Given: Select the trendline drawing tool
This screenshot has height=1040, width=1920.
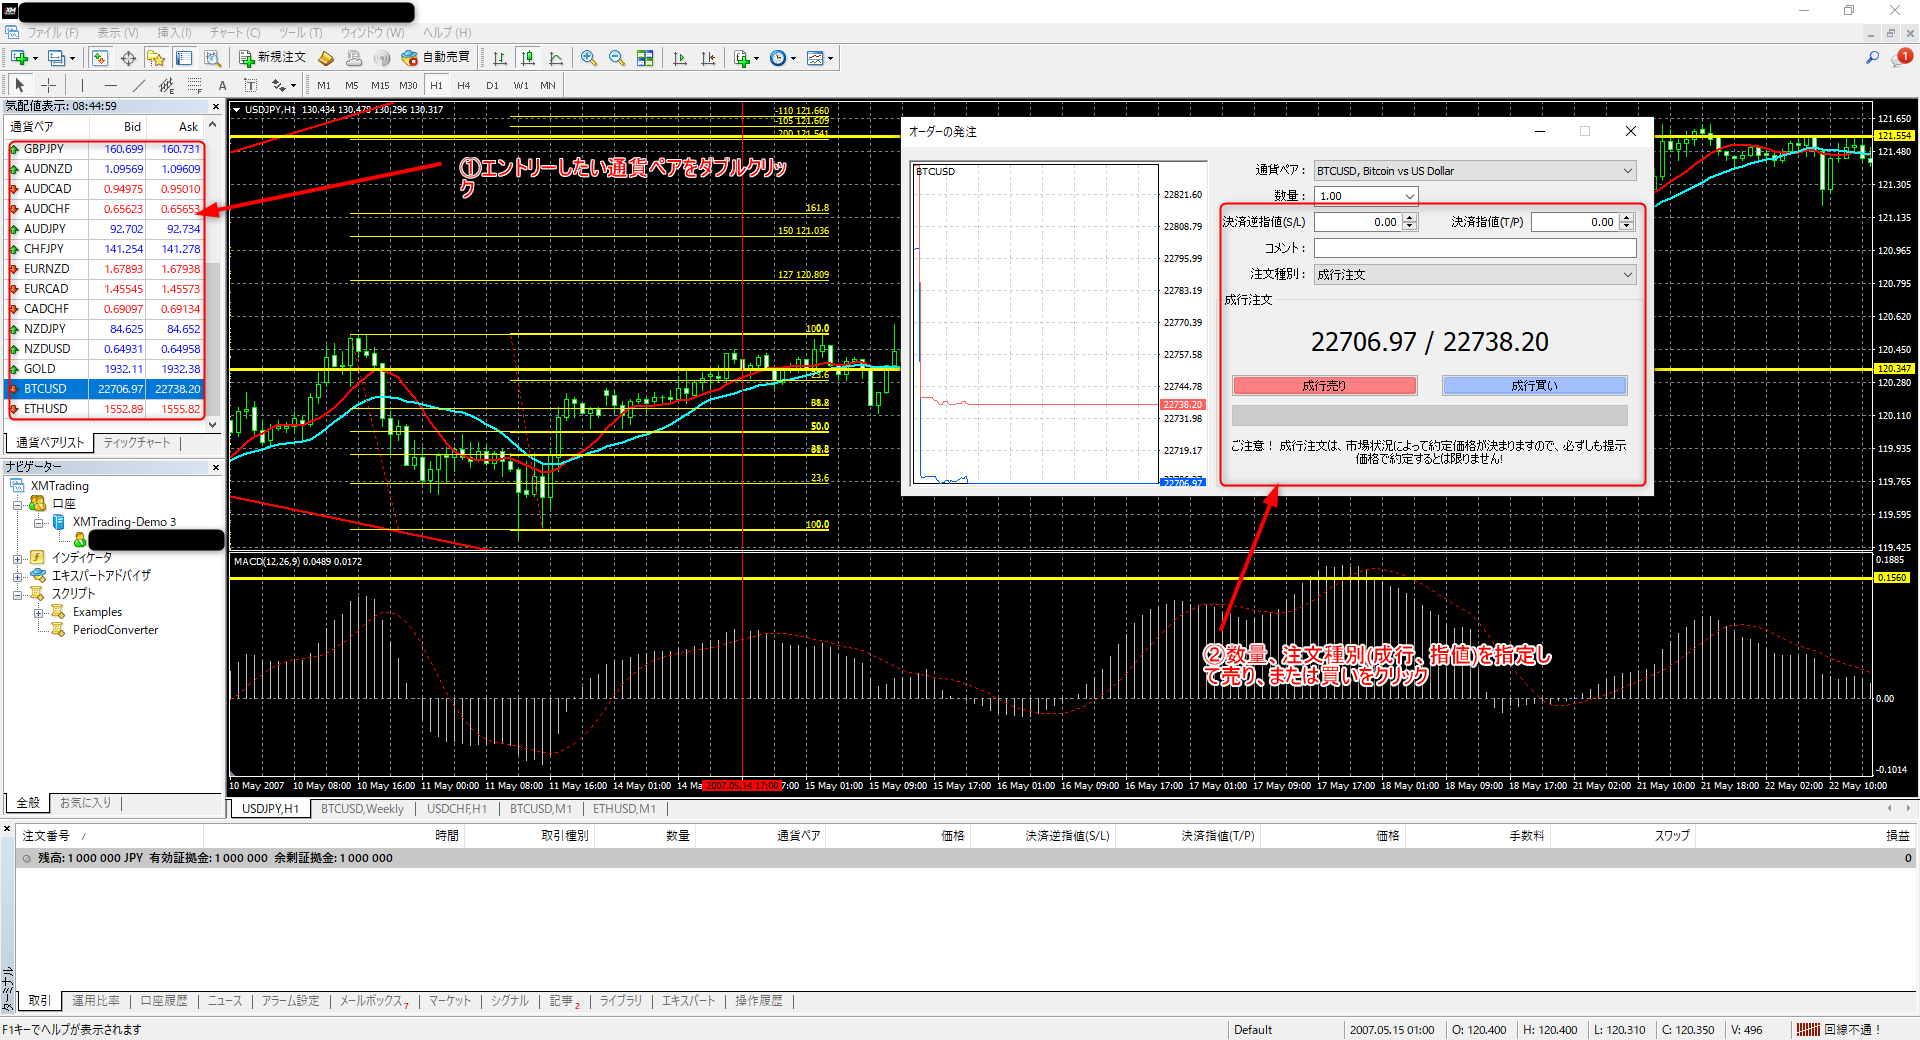Looking at the screenshot, I should tap(139, 85).
